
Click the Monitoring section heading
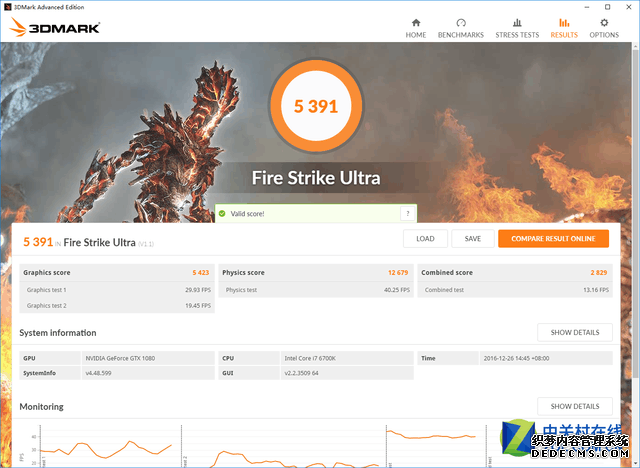pyautogui.click(x=42, y=407)
